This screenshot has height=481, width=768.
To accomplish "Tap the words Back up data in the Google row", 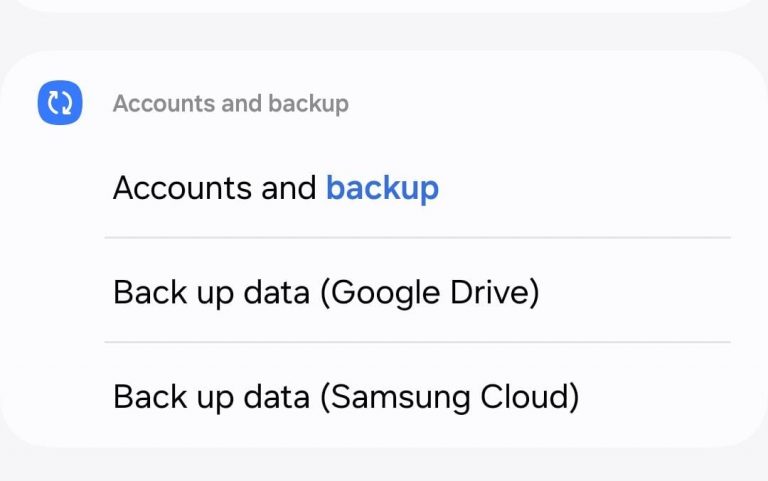I will tap(213, 293).
